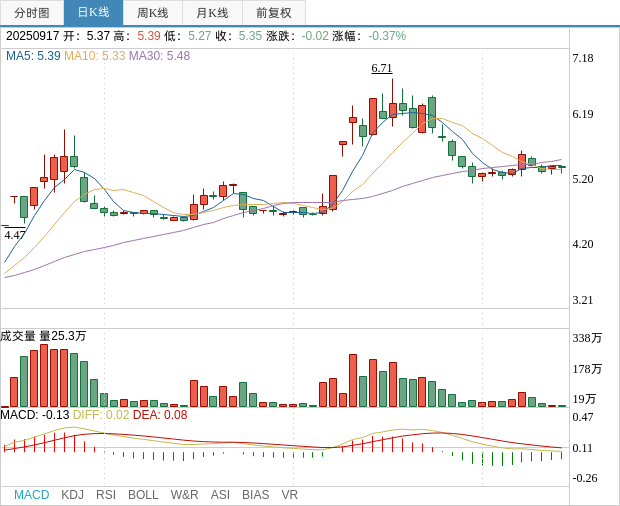
Task: Click the 178万 volume axis label
Action: tap(587, 369)
